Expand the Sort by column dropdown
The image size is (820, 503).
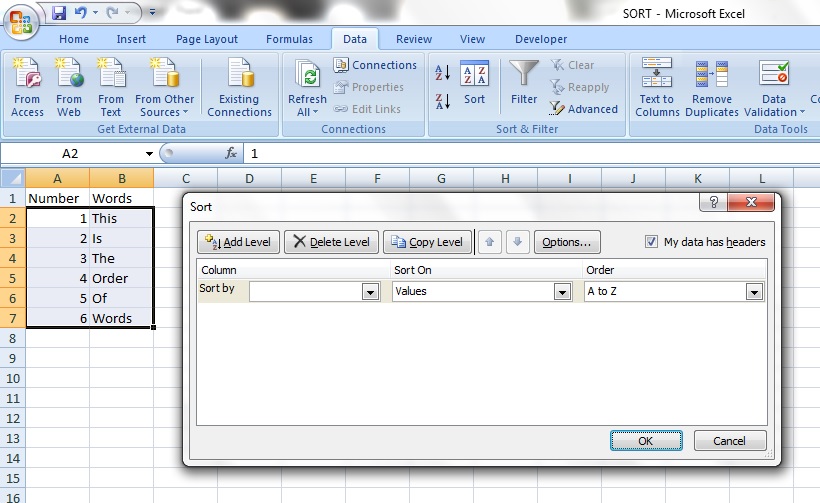point(370,292)
